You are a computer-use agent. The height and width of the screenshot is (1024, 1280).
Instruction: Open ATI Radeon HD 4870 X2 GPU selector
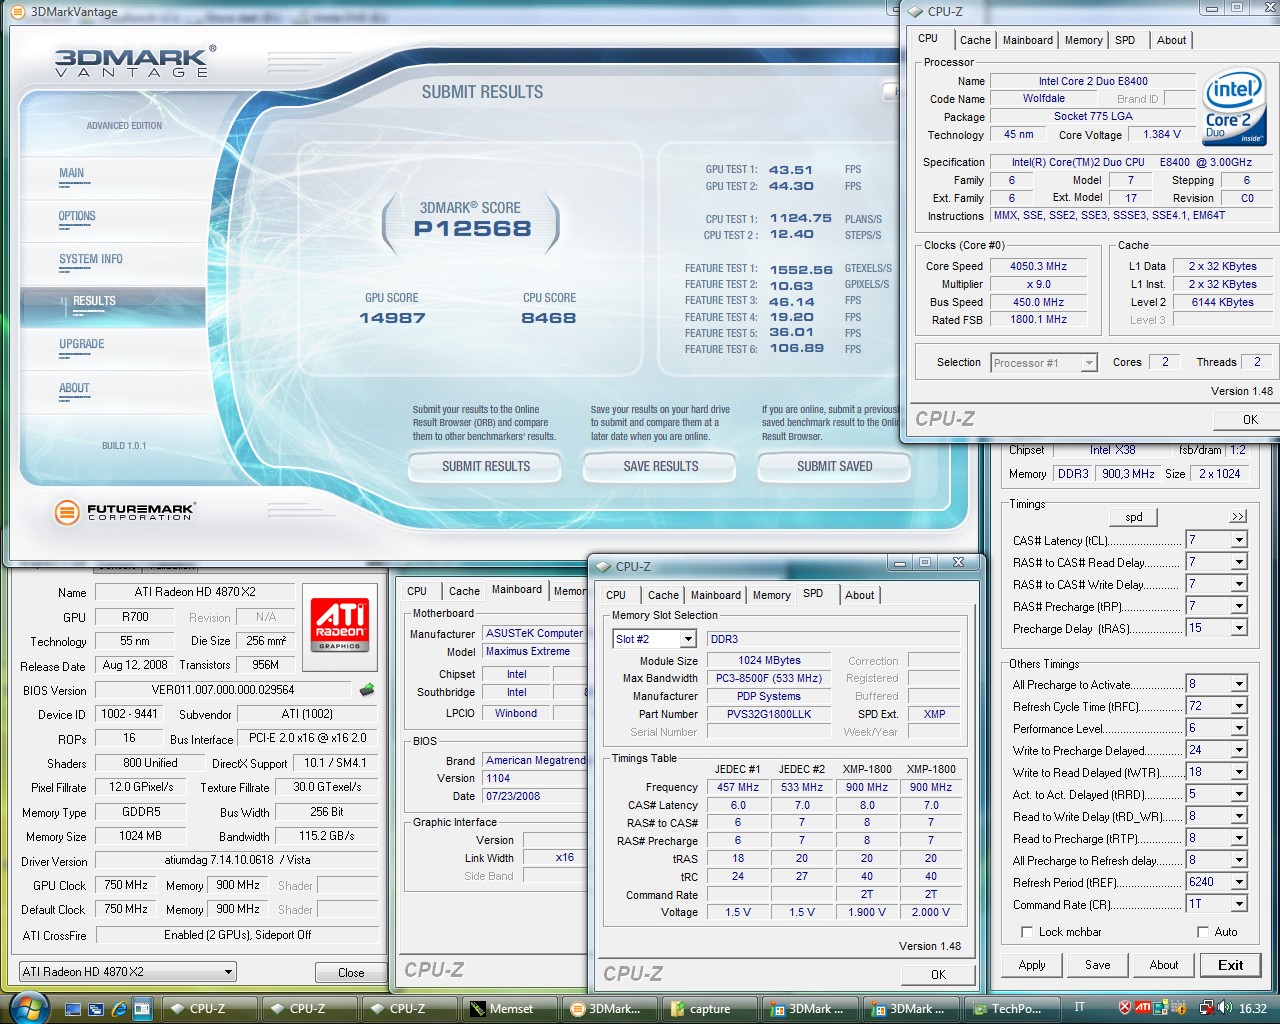point(128,971)
